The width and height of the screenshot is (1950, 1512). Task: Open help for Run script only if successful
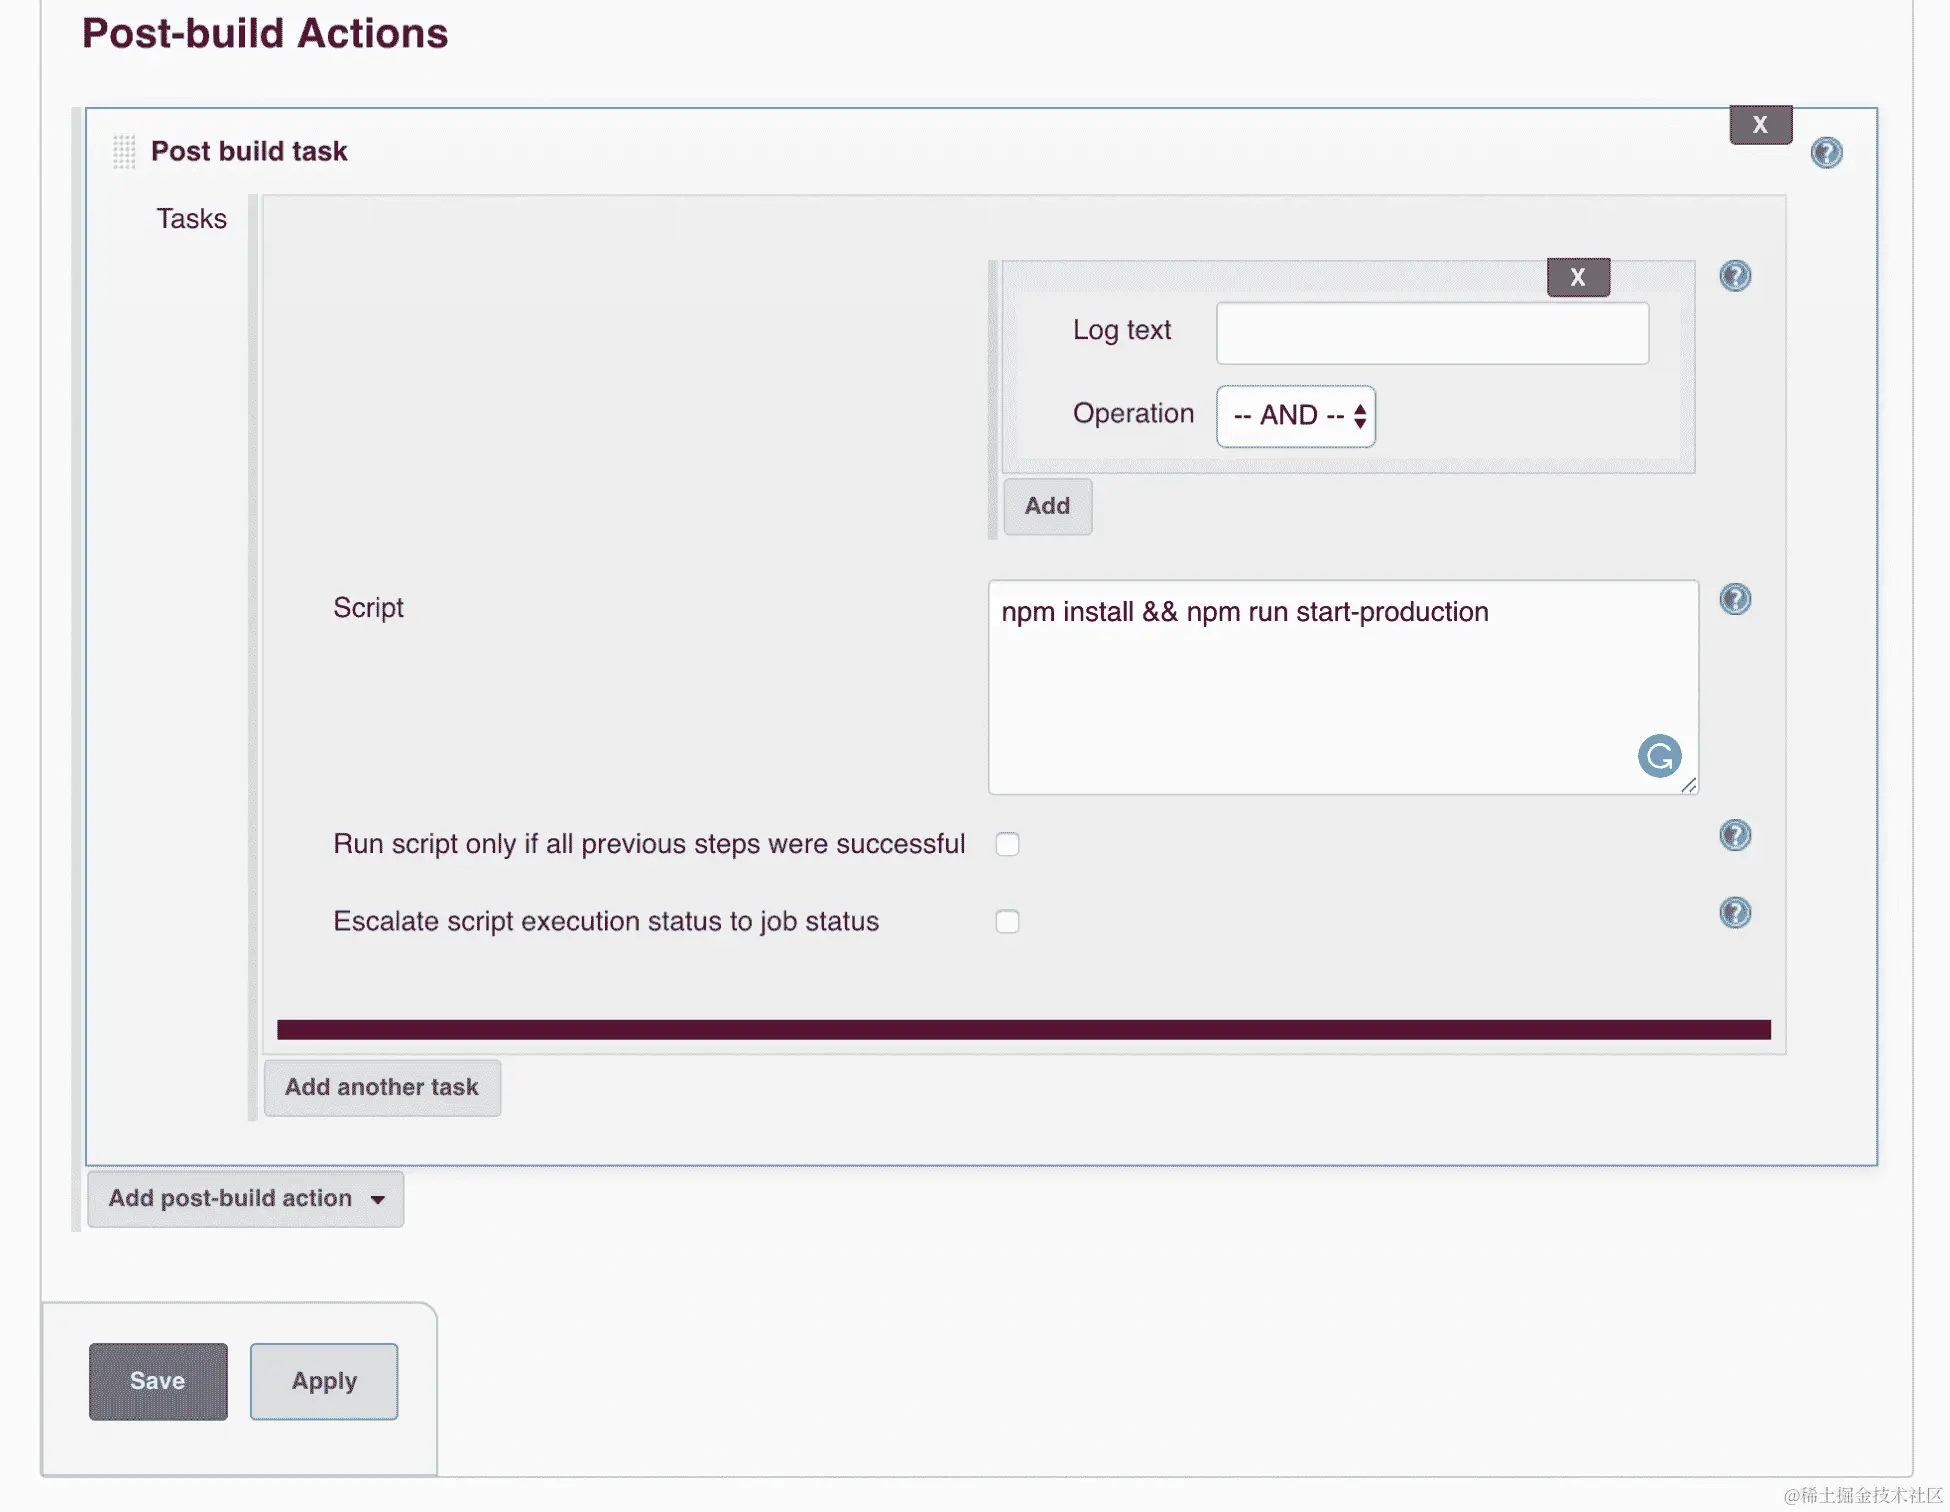click(1735, 835)
